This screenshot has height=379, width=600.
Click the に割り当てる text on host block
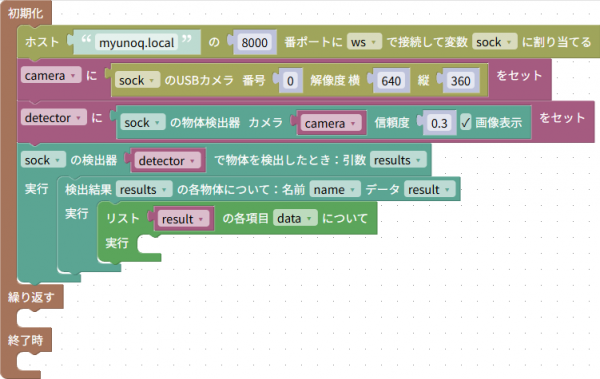pyautogui.click(x=557, y=42)
